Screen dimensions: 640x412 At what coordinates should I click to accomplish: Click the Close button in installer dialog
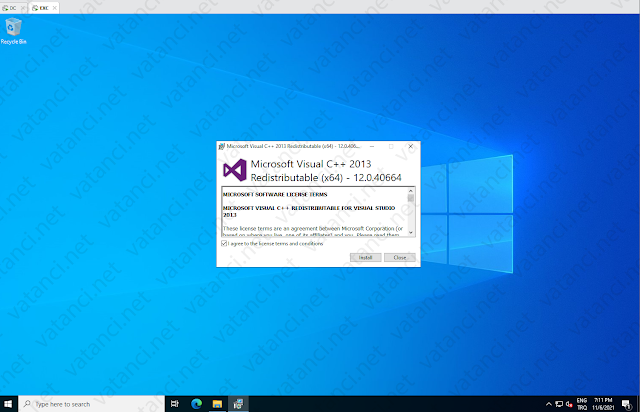click(400, 257)
